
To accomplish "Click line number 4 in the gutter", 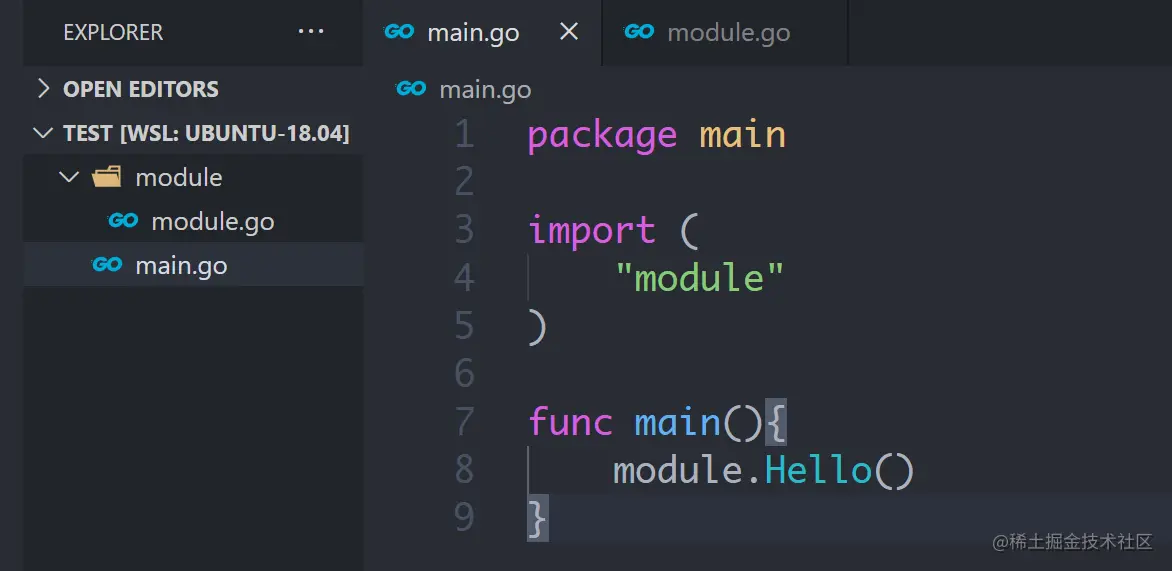I will tap(464, 278).
